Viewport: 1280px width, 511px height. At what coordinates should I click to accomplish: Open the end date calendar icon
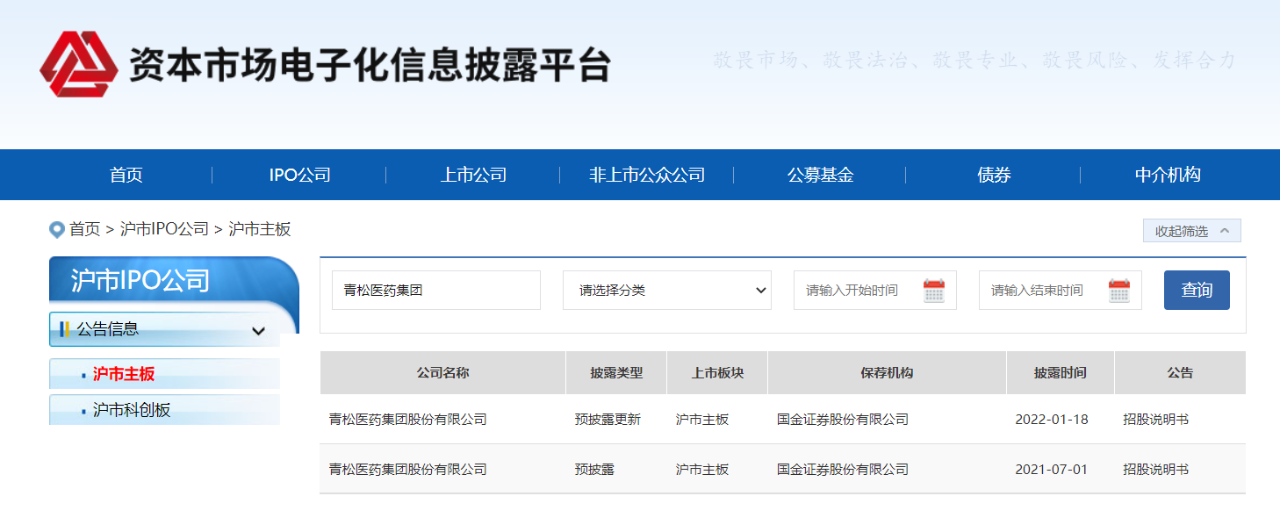click(1119, 291)
